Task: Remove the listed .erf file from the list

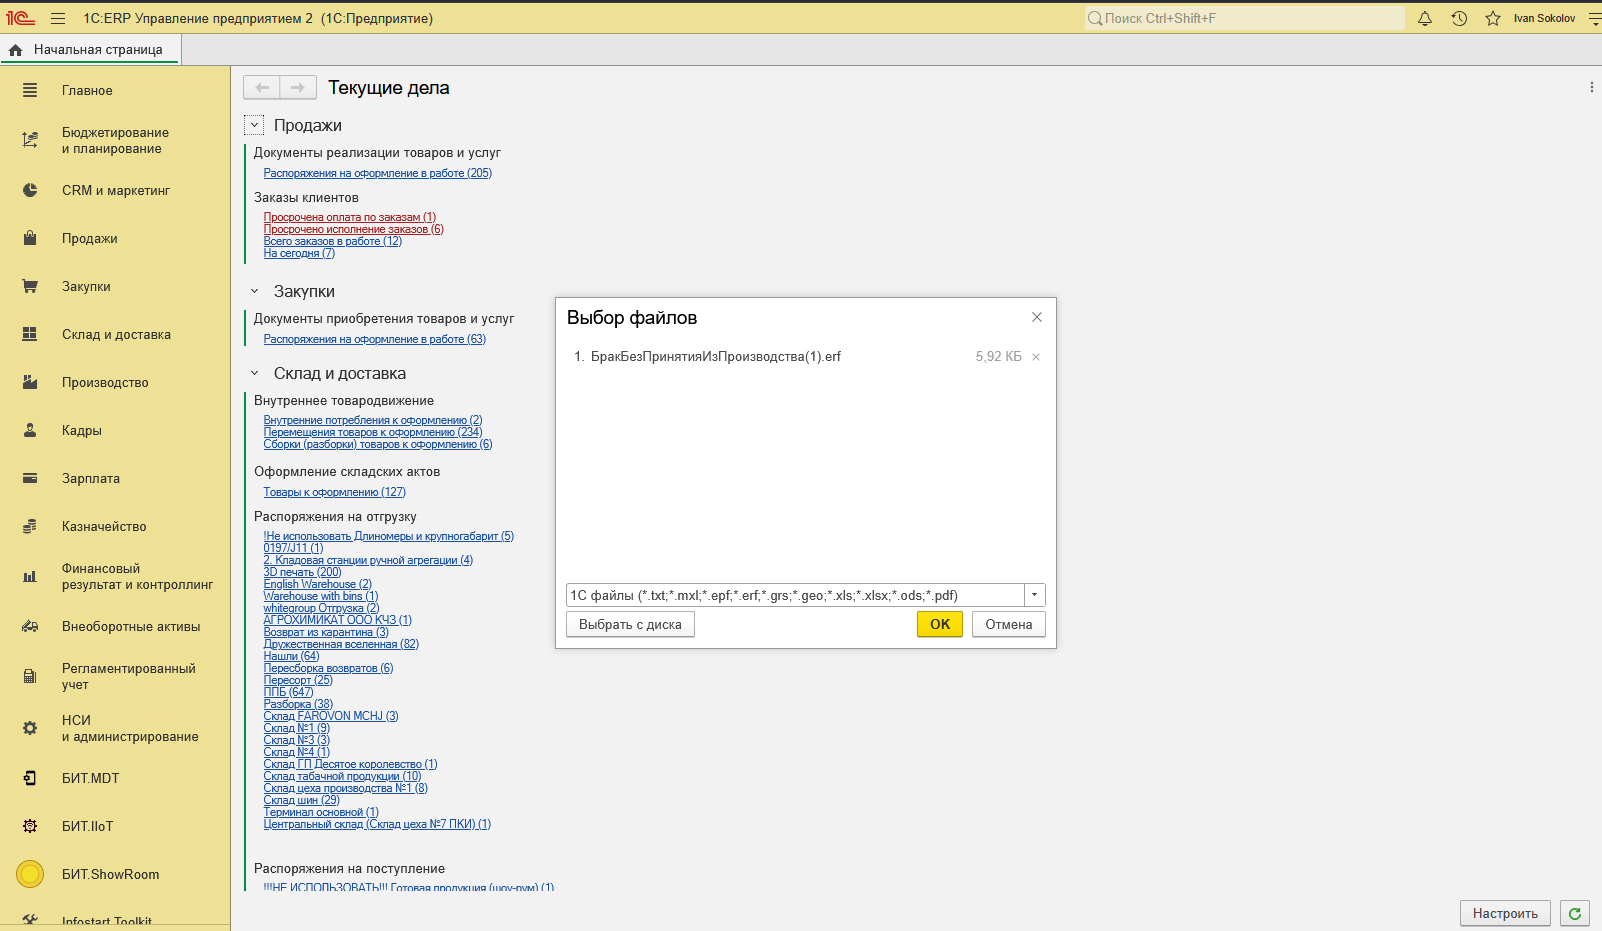Action: click(x=1036, y=357)
